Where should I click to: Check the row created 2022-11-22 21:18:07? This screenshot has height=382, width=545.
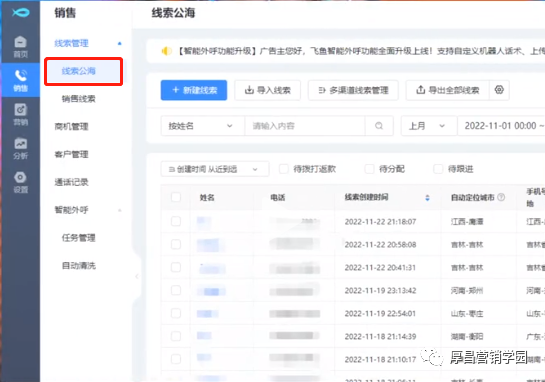coord(176,221)
